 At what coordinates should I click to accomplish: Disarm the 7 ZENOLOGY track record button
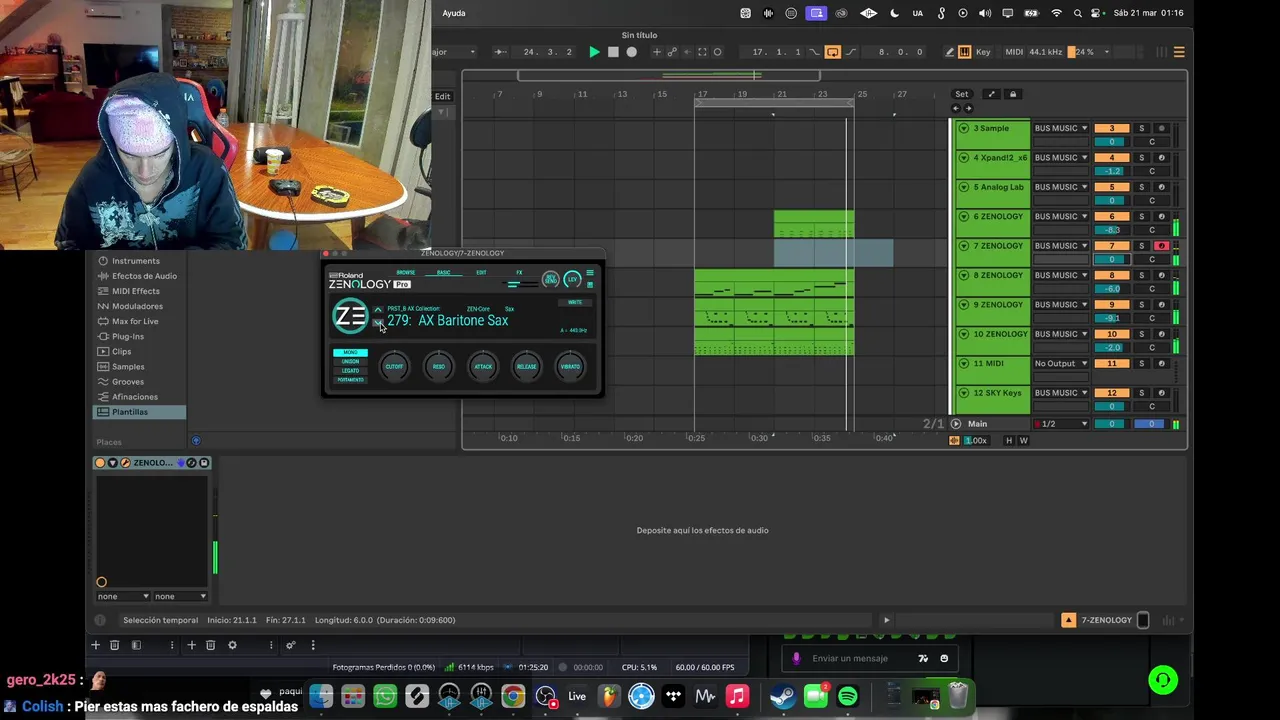click(1161, 246)
